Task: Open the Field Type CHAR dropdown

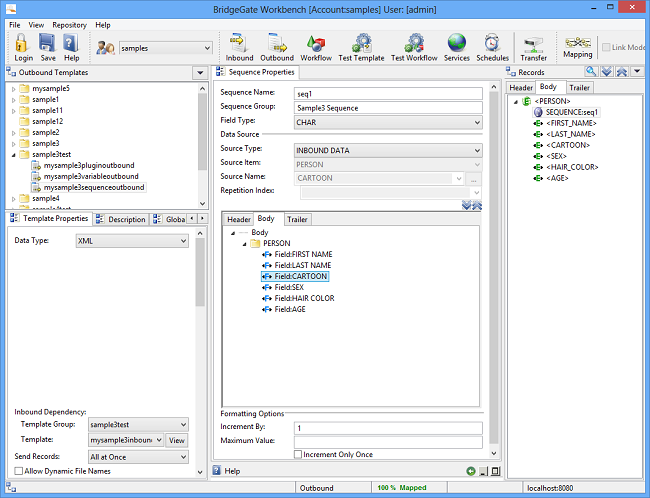Action: point(477,122)
